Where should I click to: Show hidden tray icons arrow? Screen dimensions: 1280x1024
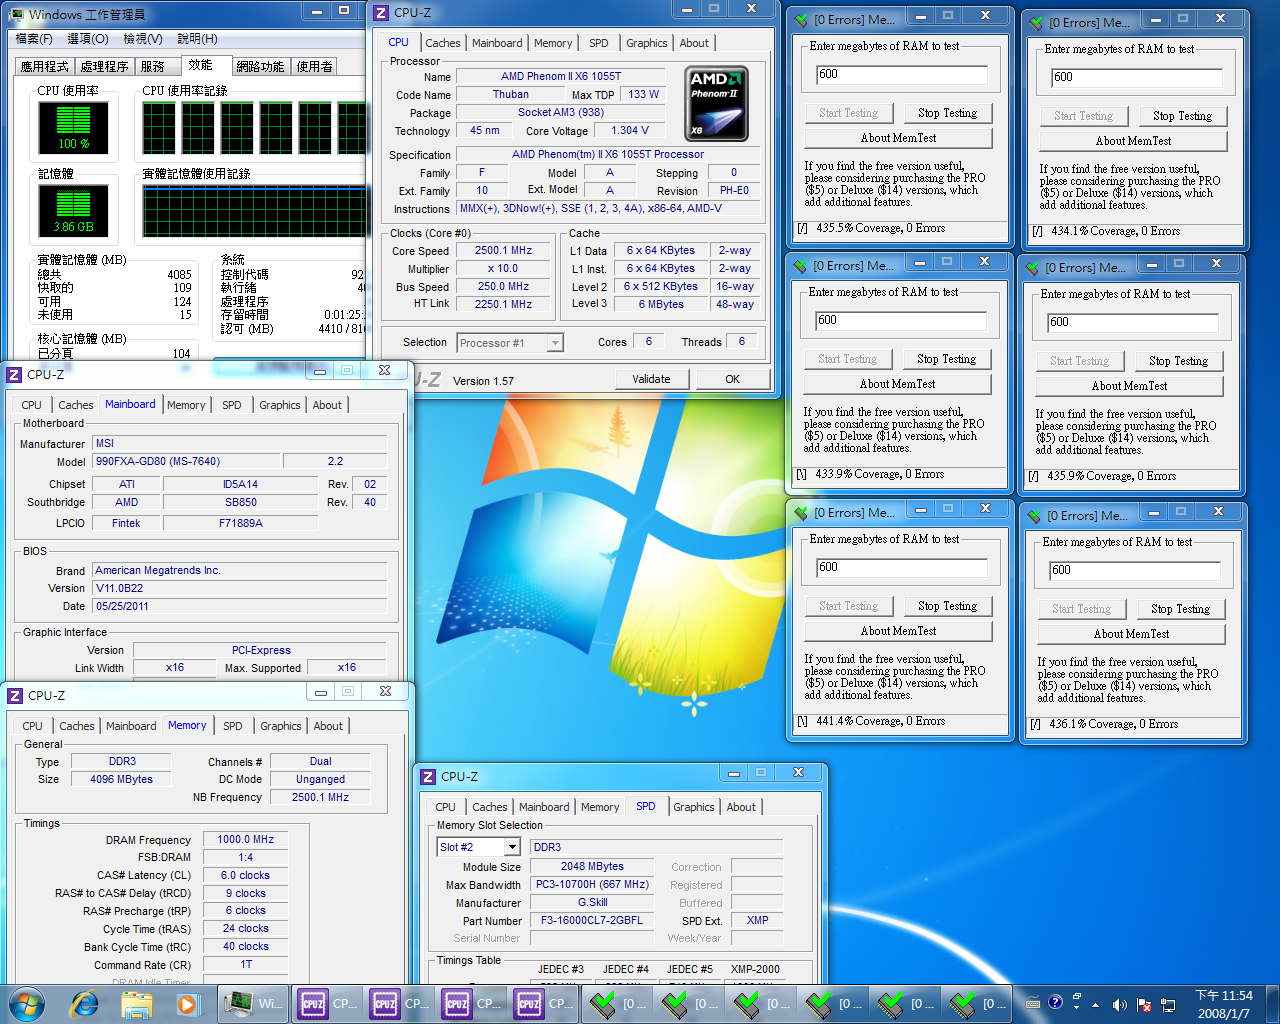[x=1095, y=1004]
